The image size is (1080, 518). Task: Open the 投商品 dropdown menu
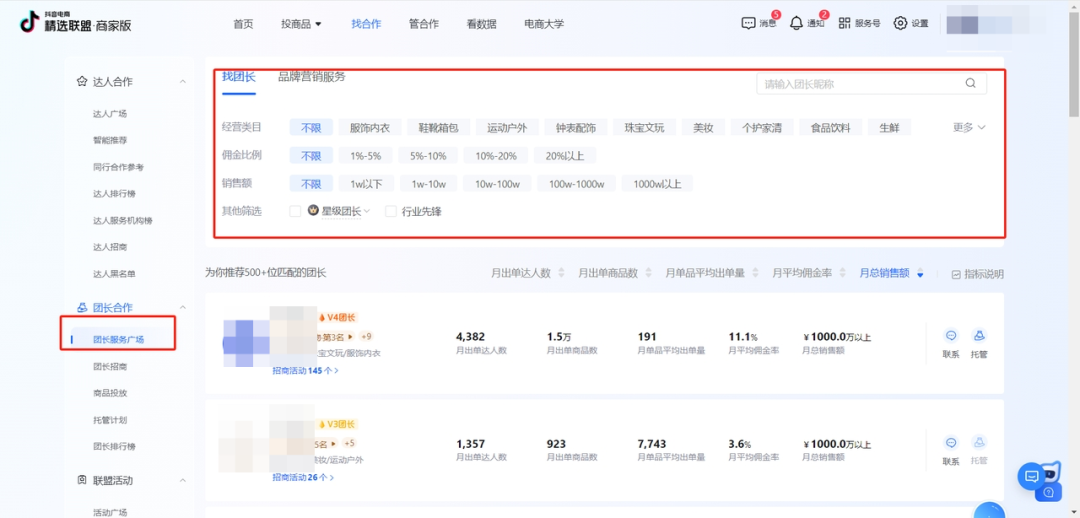302,23
